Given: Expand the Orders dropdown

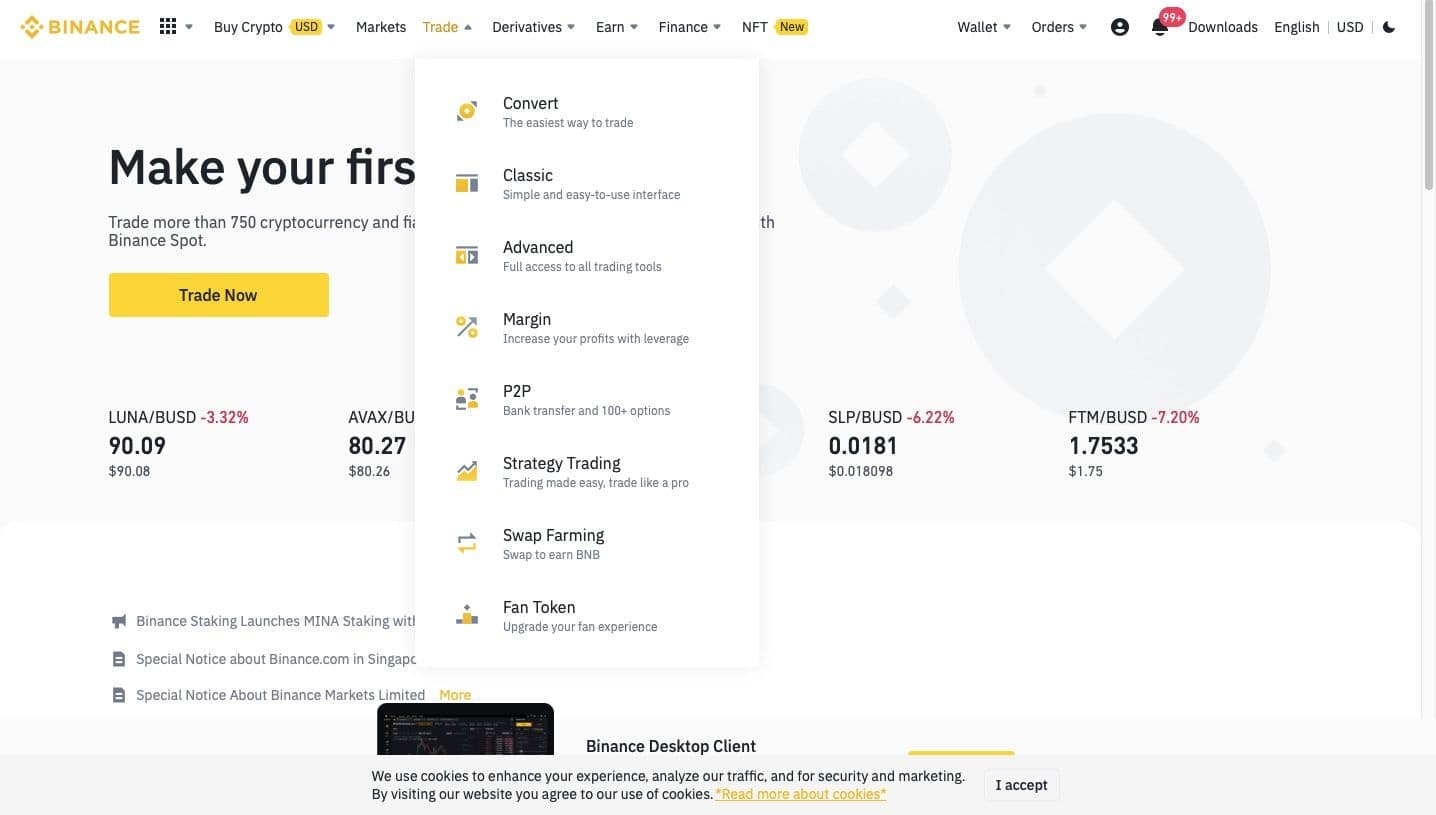Looking at the screenshot, I should [1059, 27].
